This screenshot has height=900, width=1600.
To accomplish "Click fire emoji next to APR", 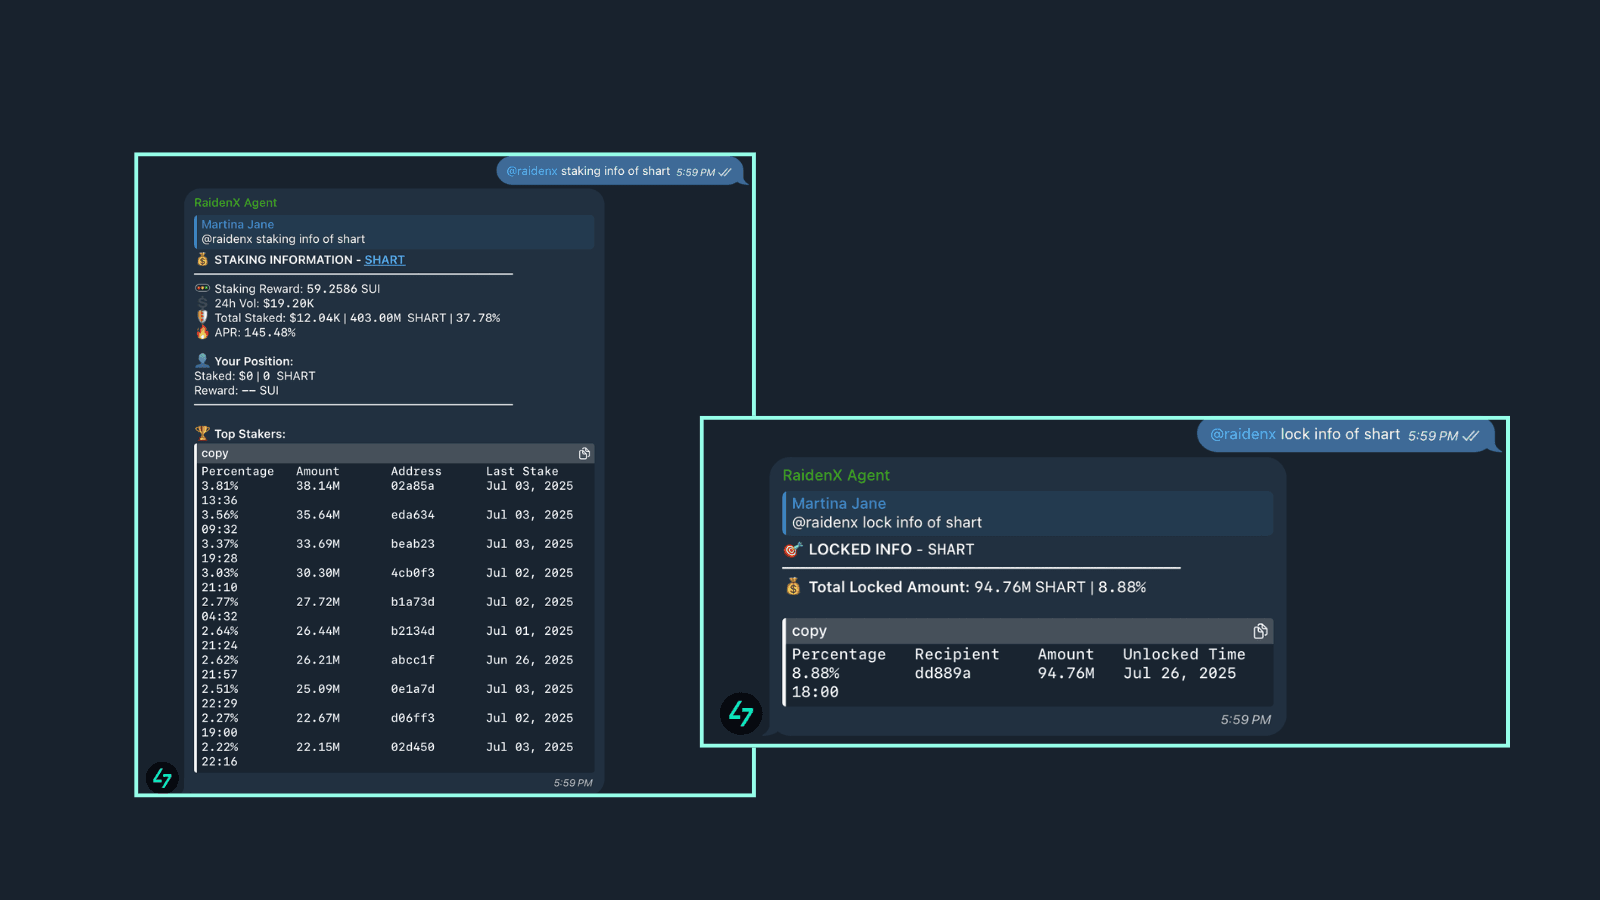I will tap(202, 332).
